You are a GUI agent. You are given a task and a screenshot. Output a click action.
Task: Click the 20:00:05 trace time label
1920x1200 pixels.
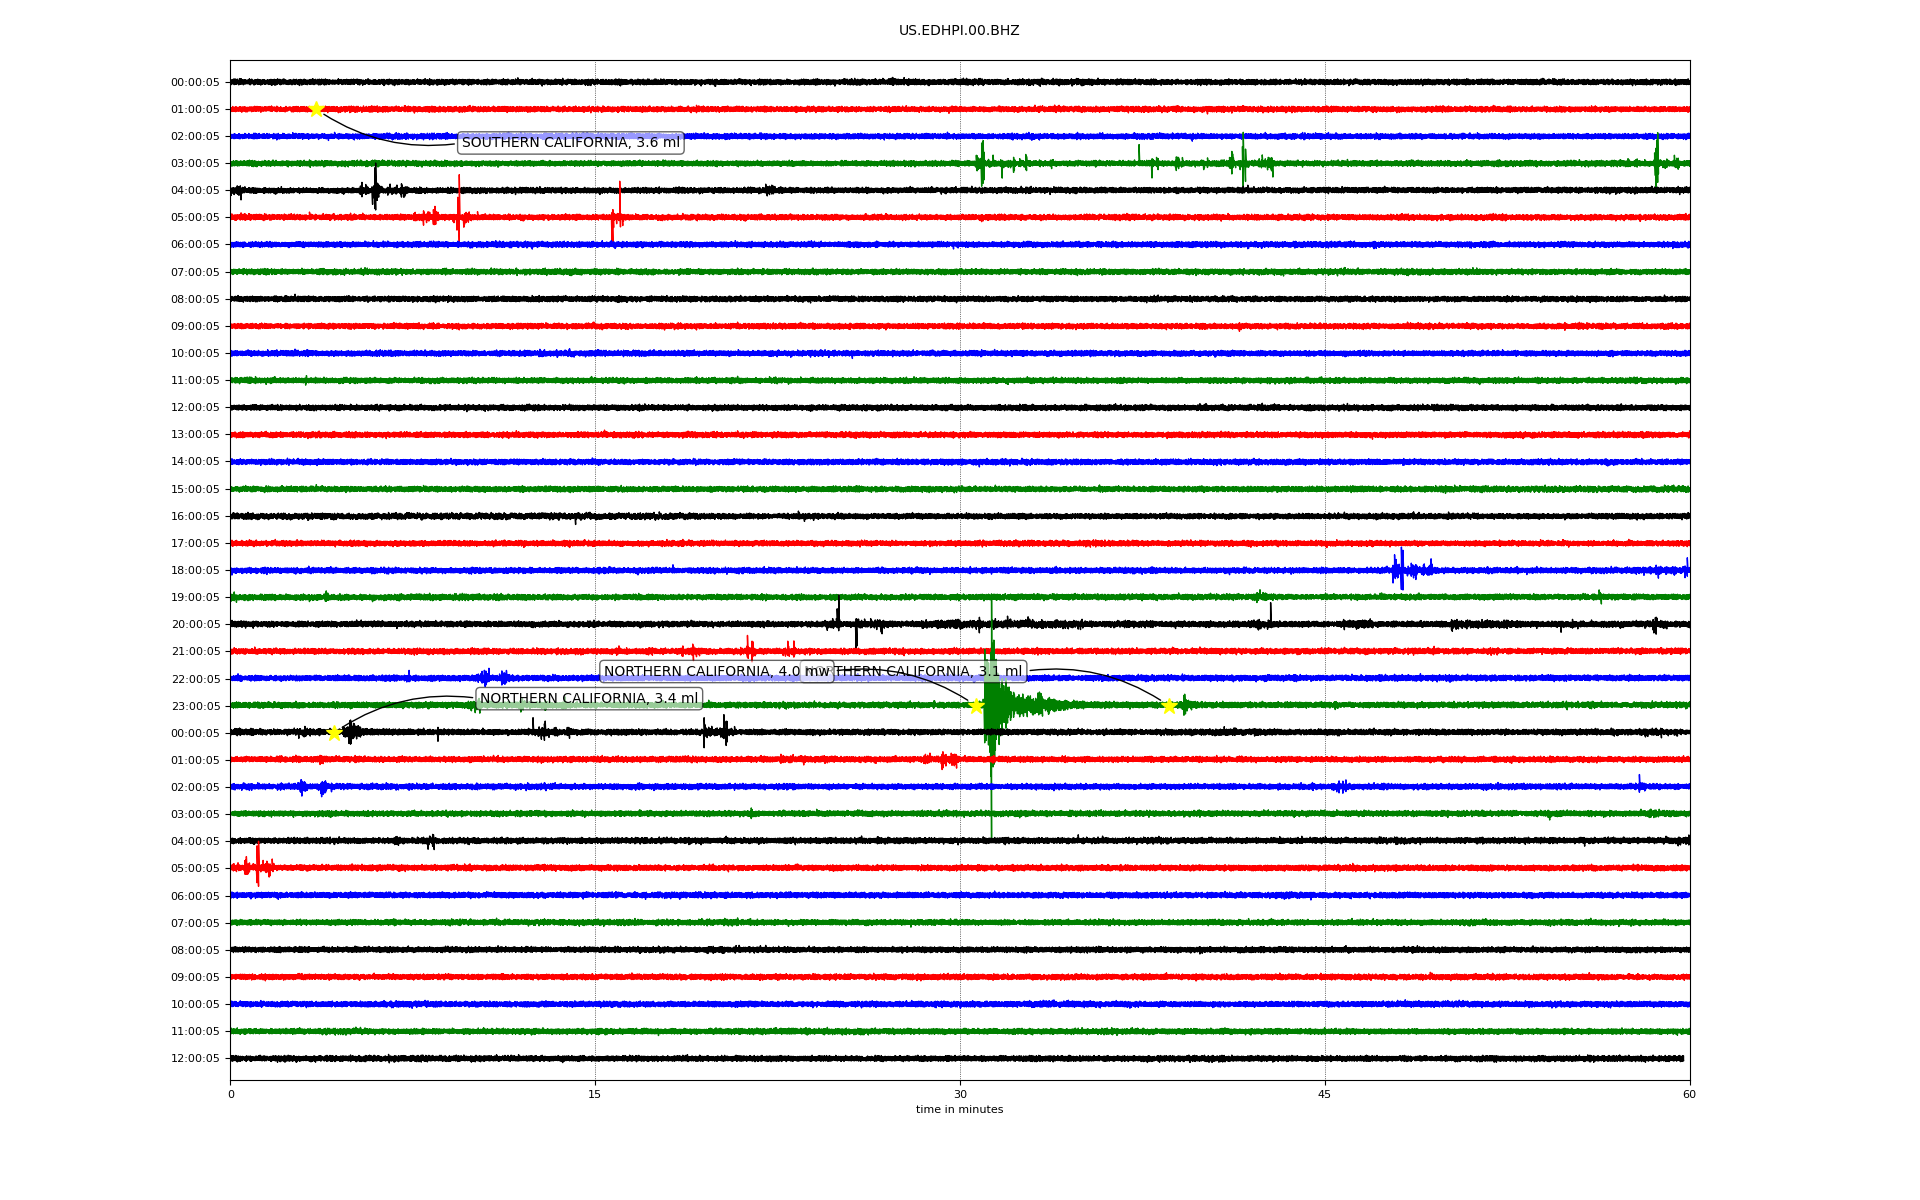[195, 625]
